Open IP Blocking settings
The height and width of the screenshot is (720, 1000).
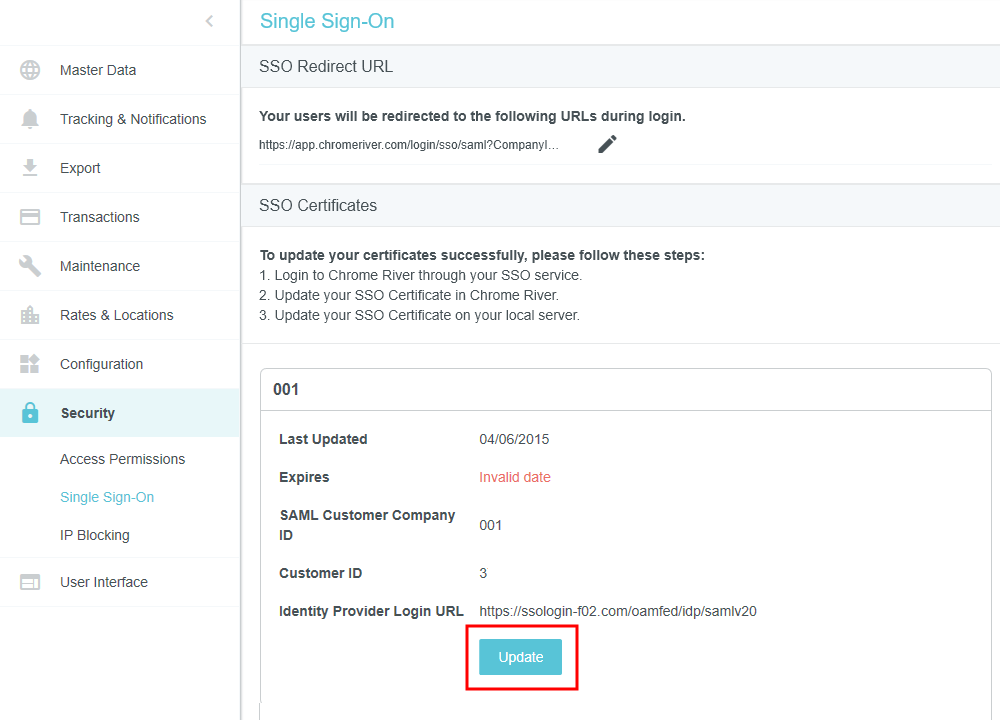coord(95,535)
